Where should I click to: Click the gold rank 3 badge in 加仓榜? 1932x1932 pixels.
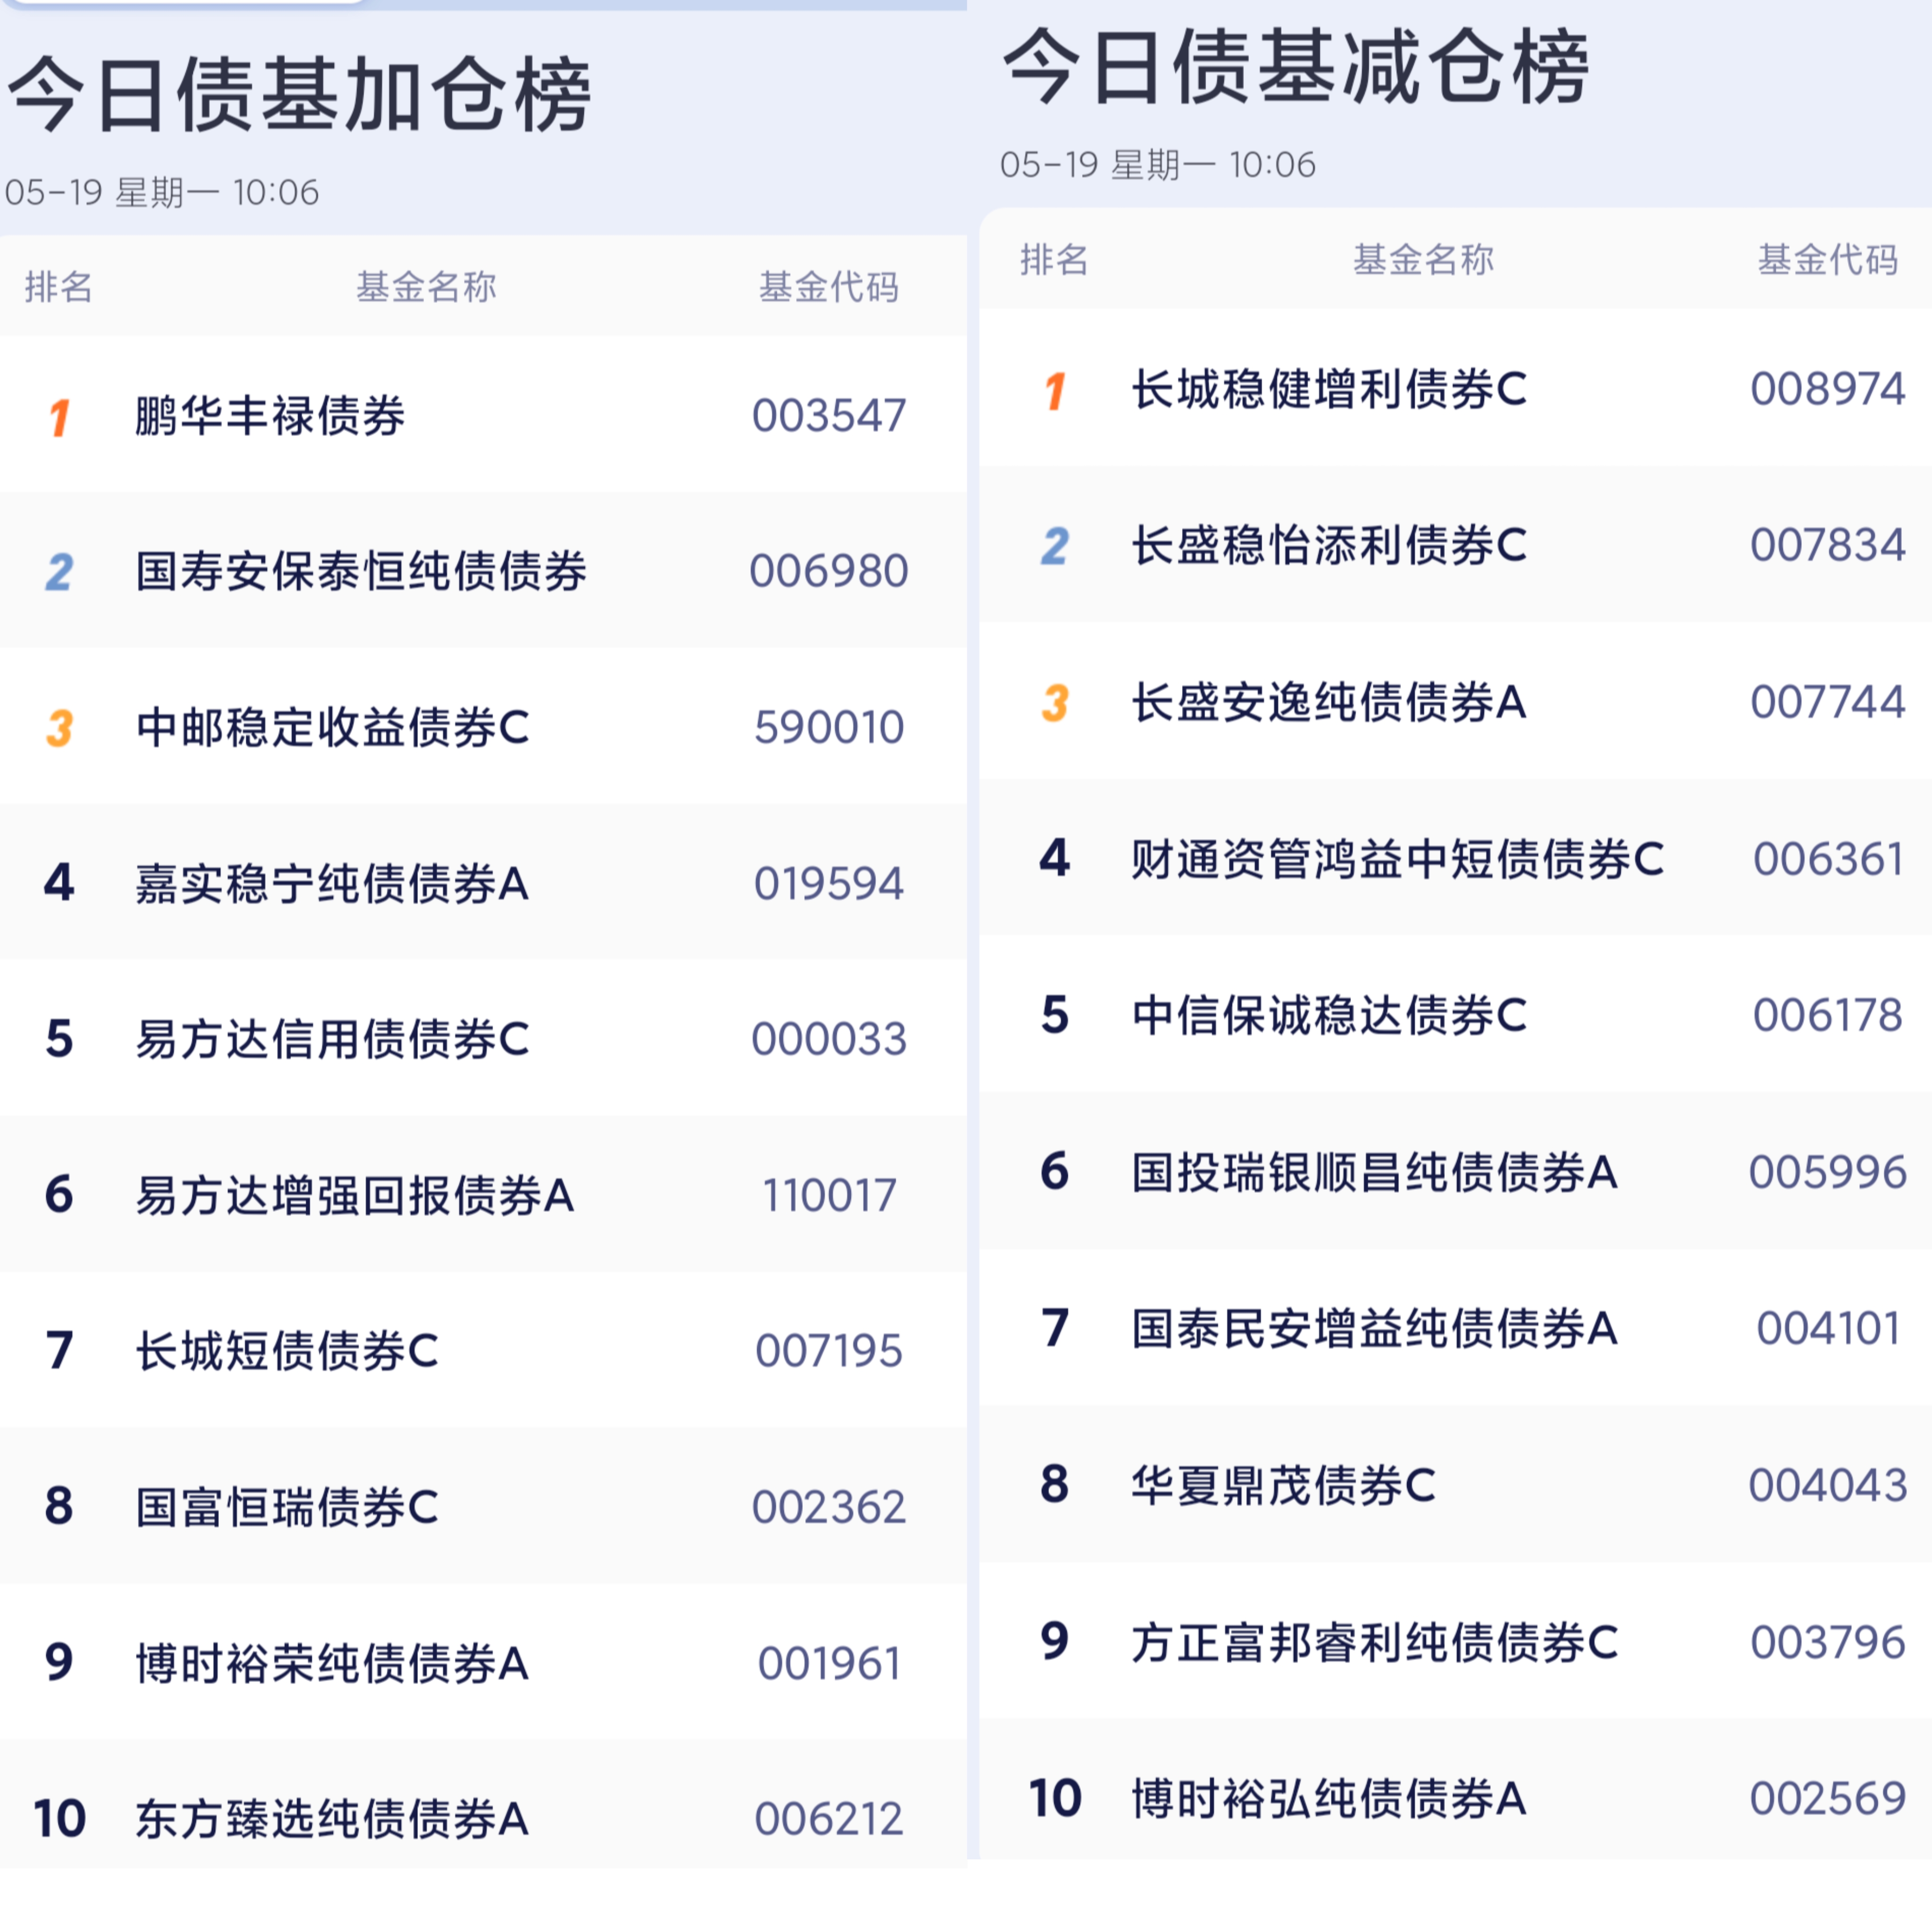point(59,728)
